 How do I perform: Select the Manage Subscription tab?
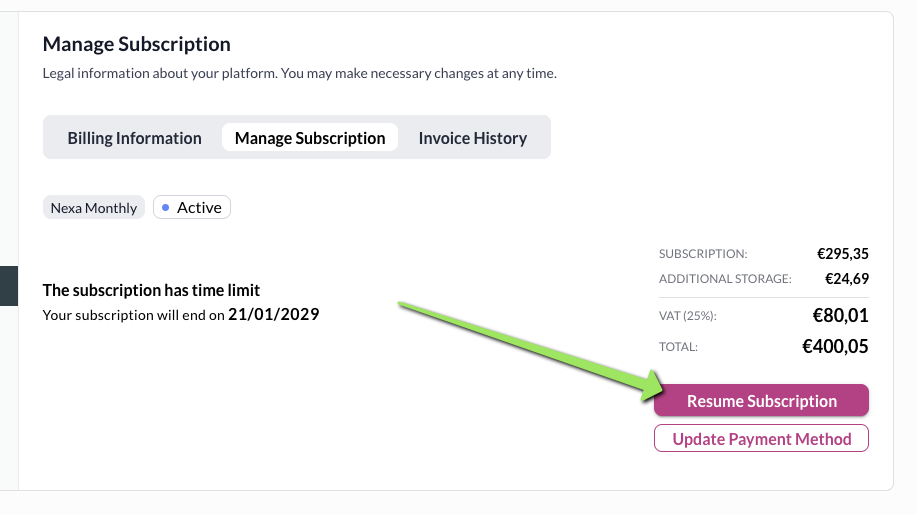(310, 138)
